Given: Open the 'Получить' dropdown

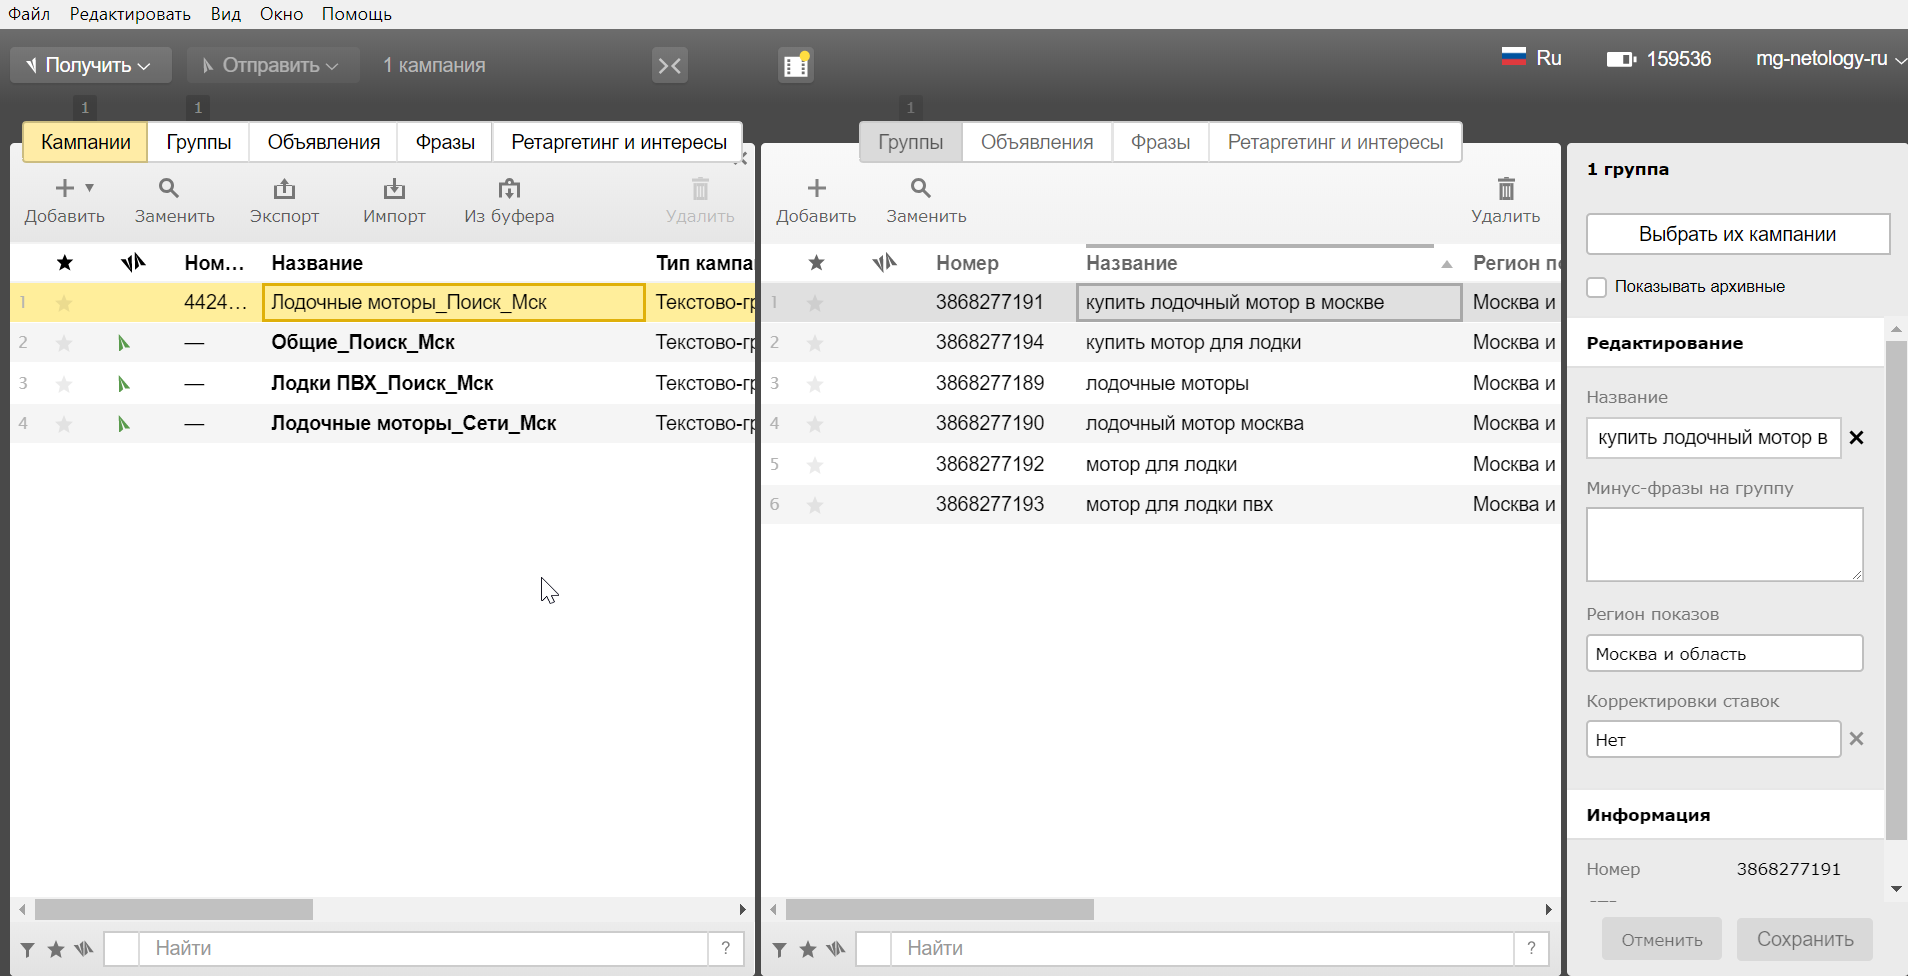Looking at the screenshot, I should pyautogui.click(x=90, y=66).
